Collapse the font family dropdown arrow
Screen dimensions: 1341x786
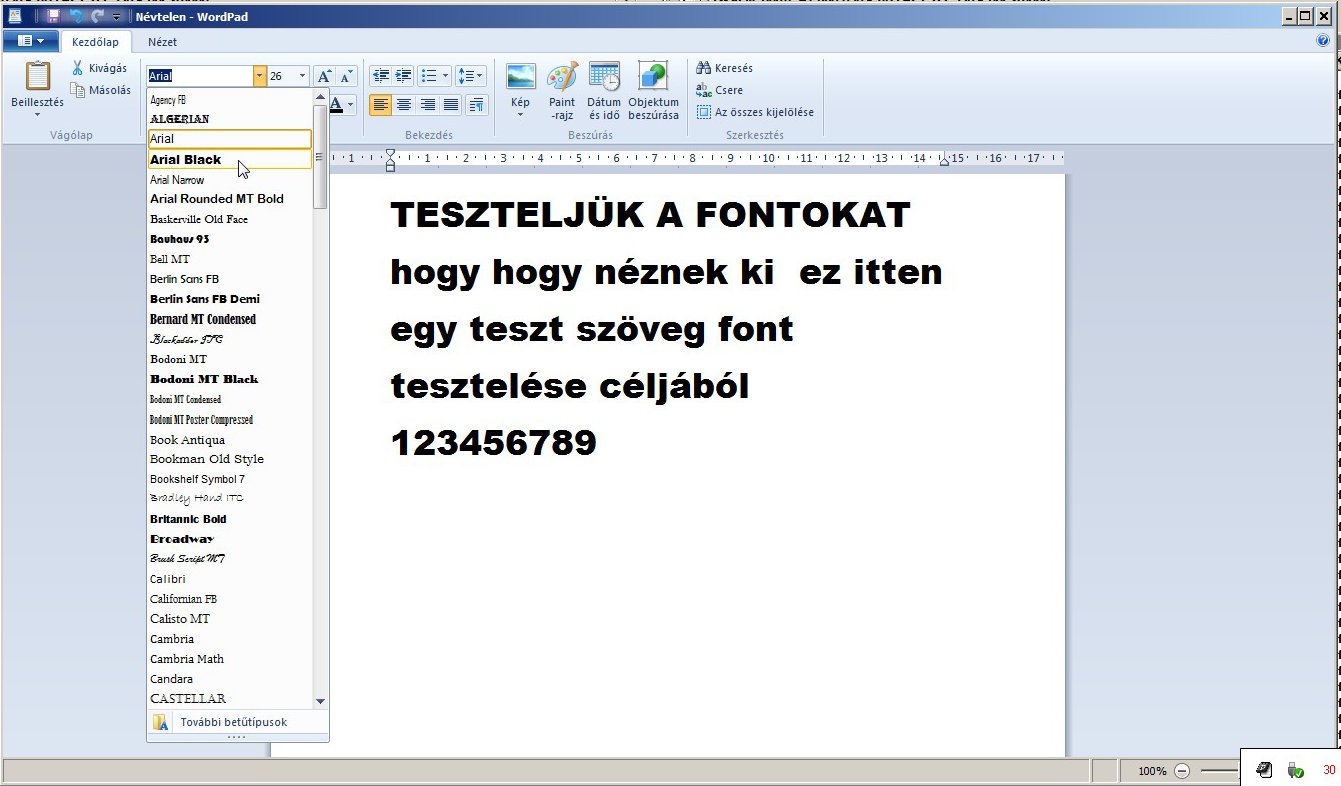click(x=260, y=76)
